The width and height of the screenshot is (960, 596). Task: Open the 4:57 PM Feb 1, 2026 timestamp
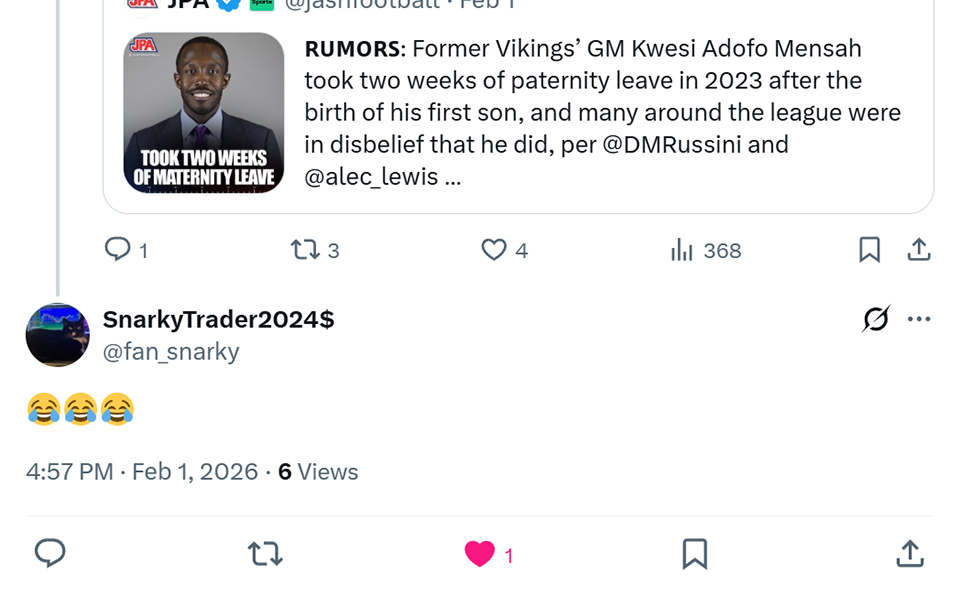[142, 472]
